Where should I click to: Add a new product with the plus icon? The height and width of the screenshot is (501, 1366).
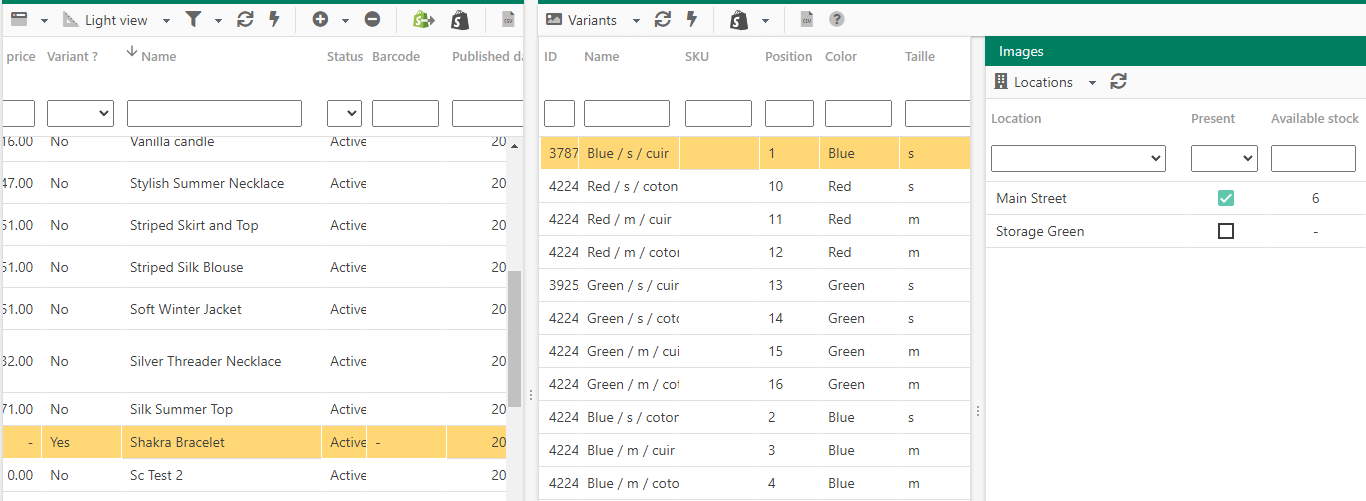pyautogui.click(x=320, y=20)
